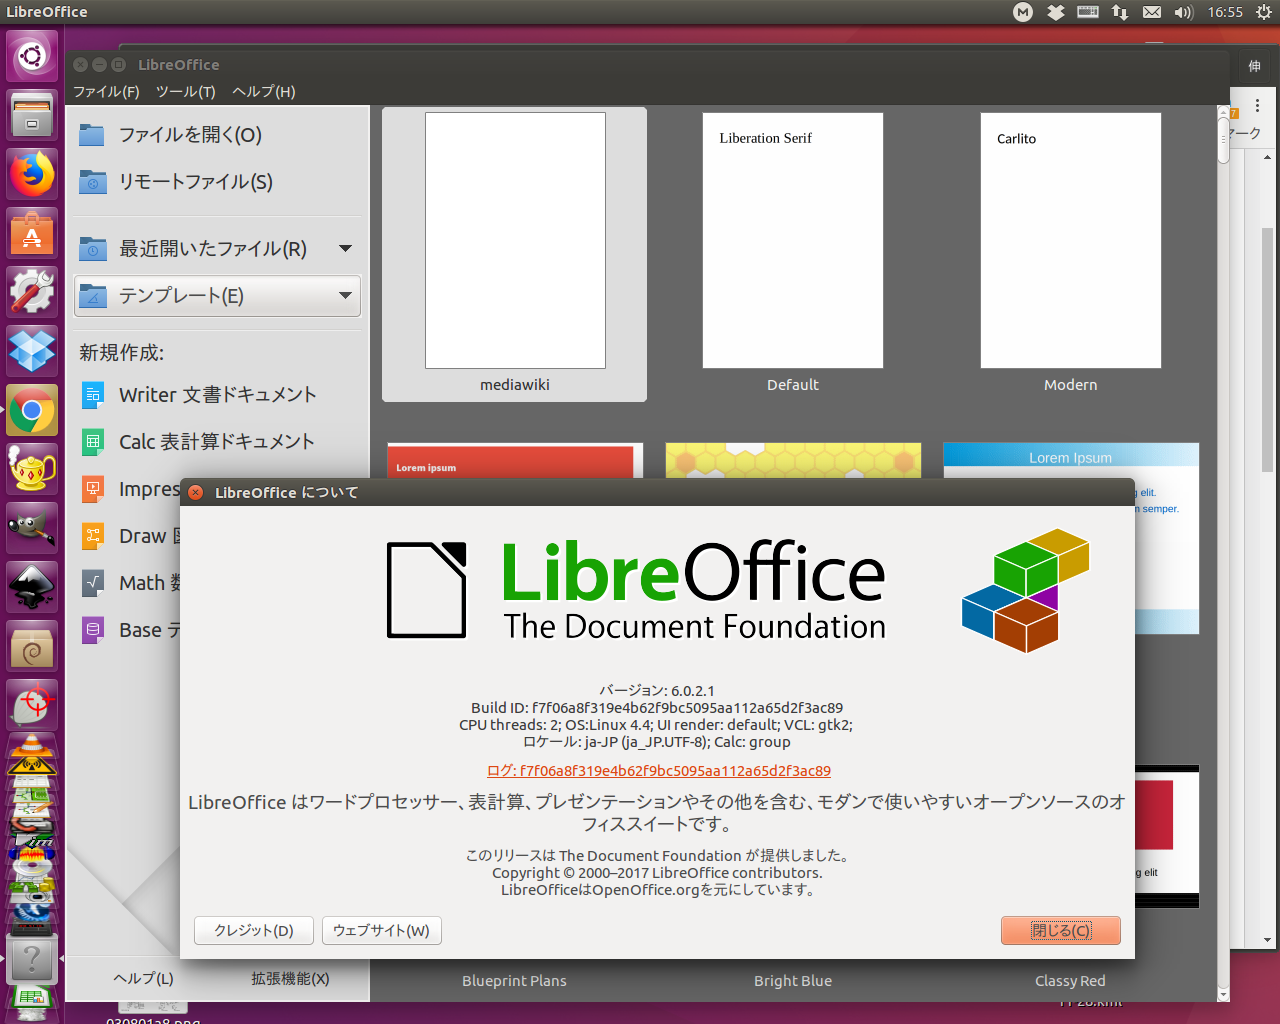Image resolution: width=1280 pixels, height=1024 pixels.
Task: Click the Writer document icon
Action: (x=93, y=395)
